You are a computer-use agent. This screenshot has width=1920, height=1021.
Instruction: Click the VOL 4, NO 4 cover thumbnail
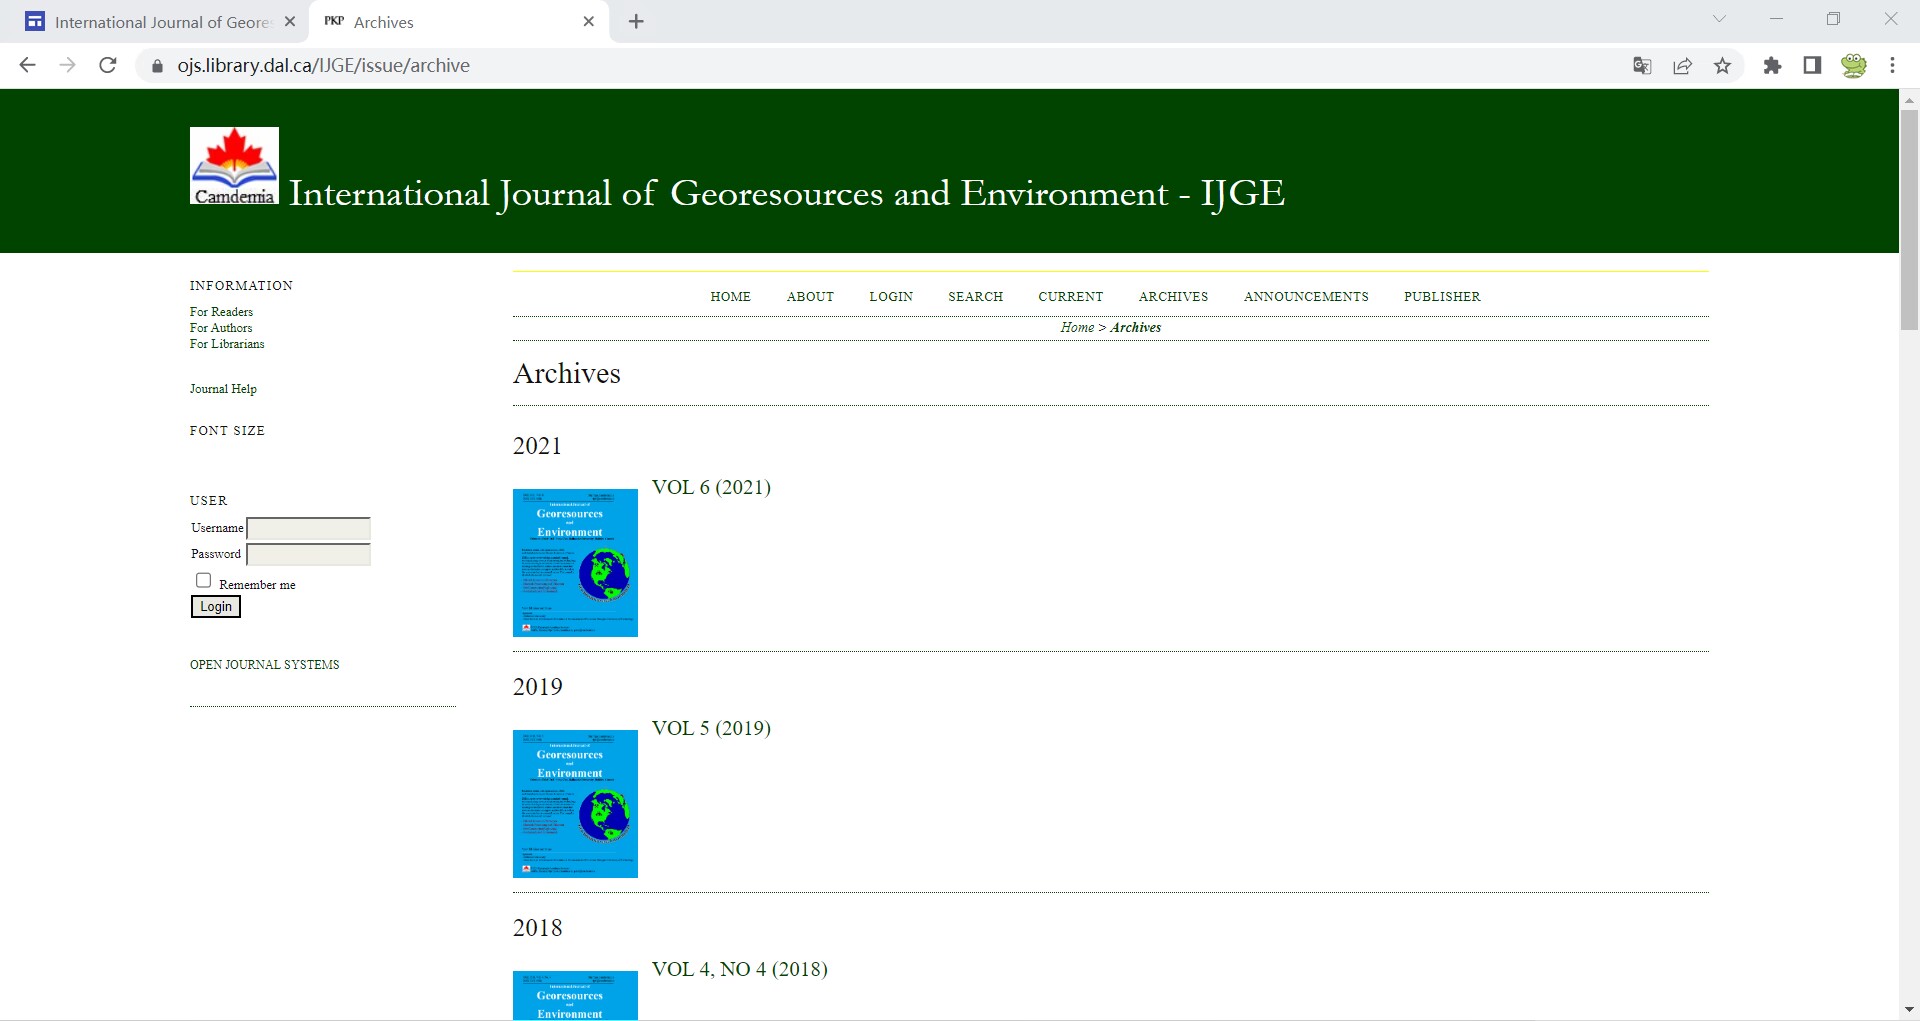coord(575,996)
